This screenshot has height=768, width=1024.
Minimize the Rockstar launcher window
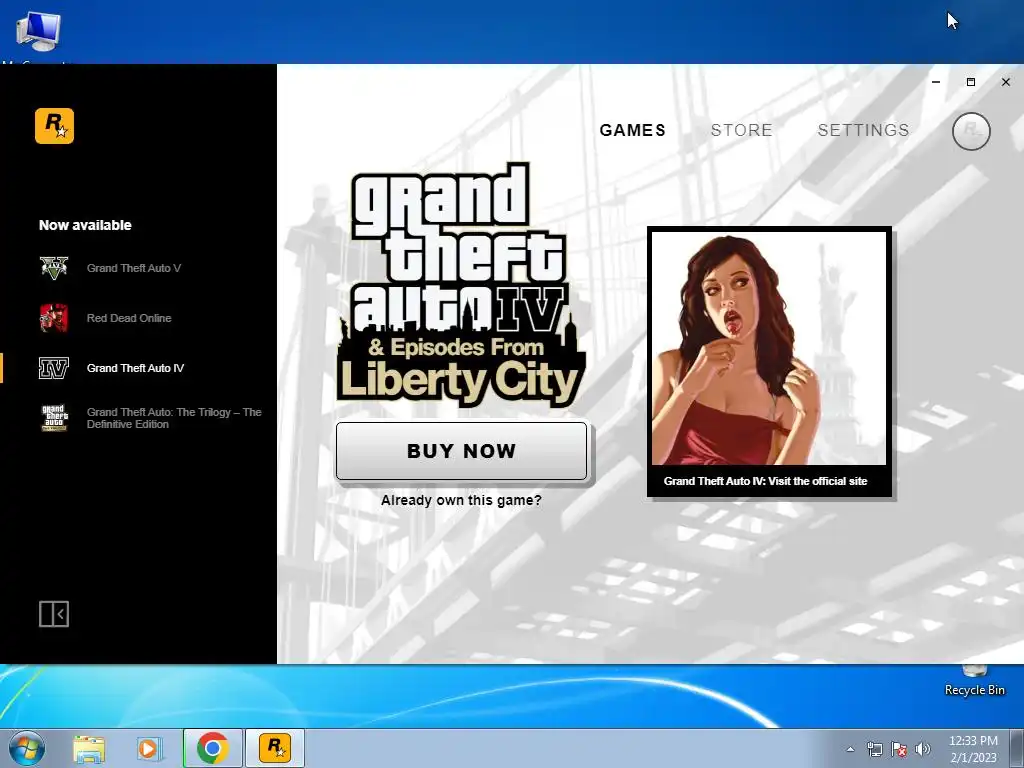(x=936, y=82)
